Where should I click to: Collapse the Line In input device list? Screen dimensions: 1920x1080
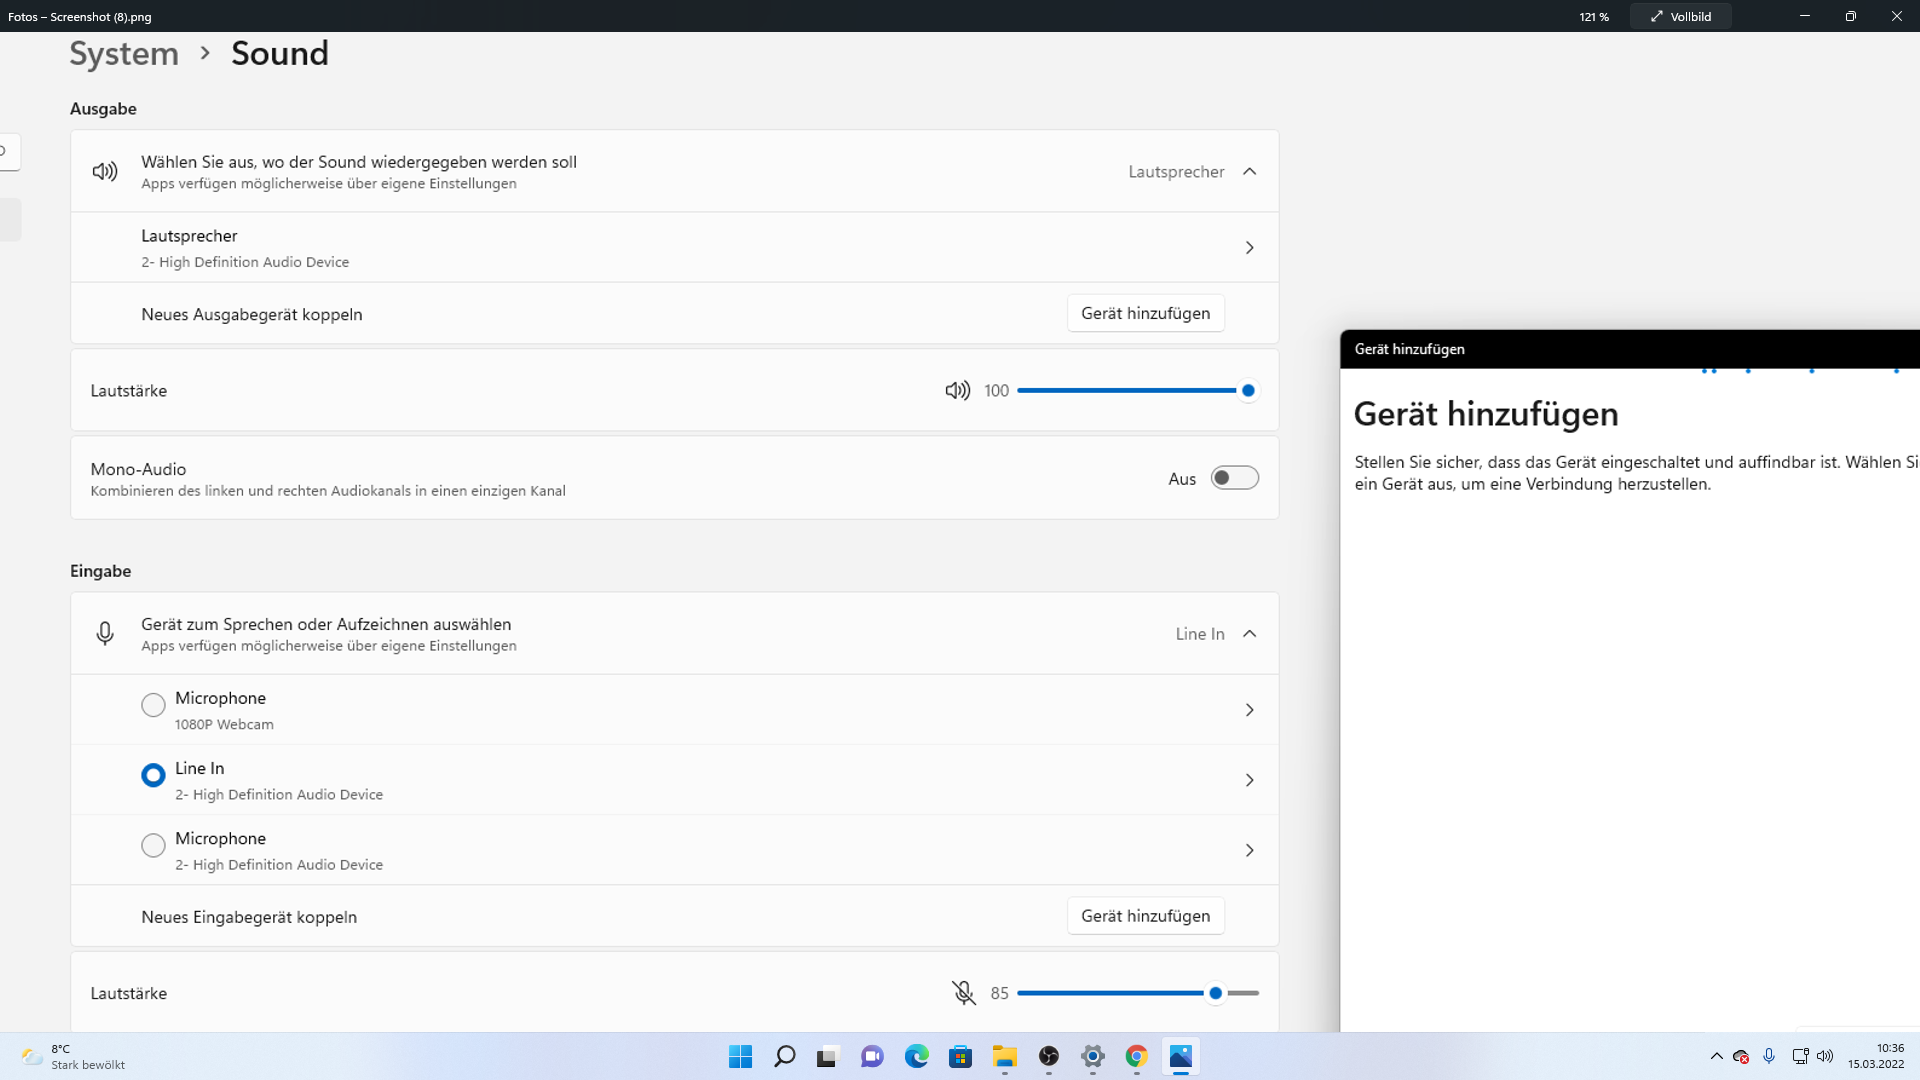point(1249,634)
